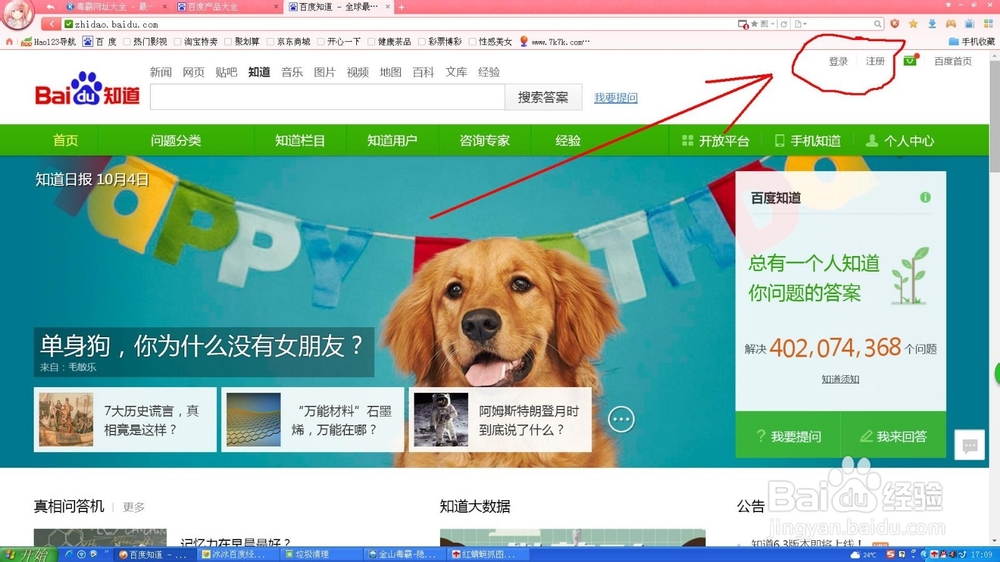Open the 问题分类 navigation item
The image size is (1000, 562).
[x=176, y=140]
